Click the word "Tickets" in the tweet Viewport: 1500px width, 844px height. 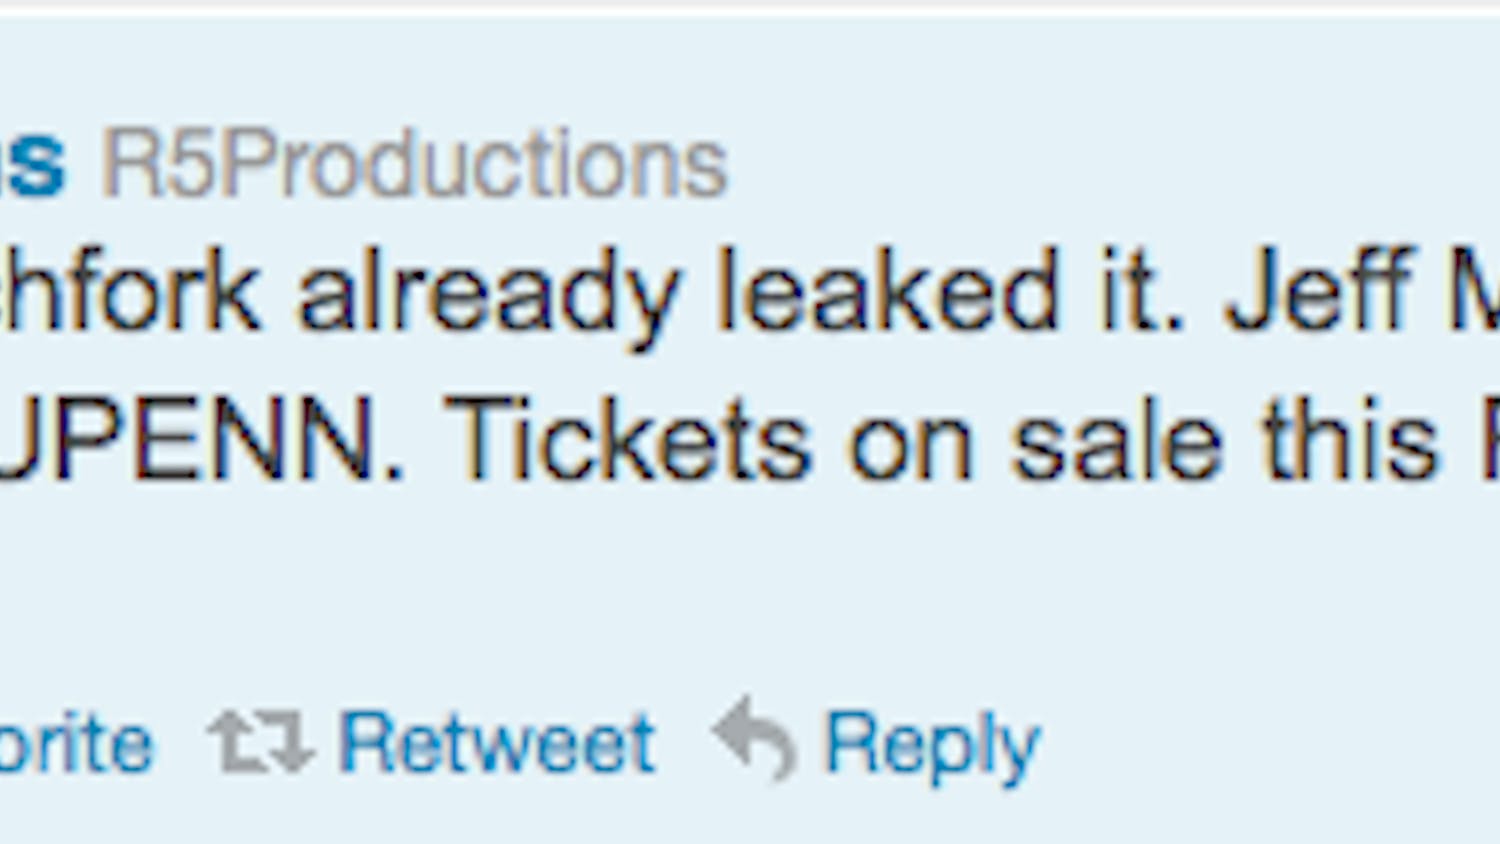[x=627, y=442]
